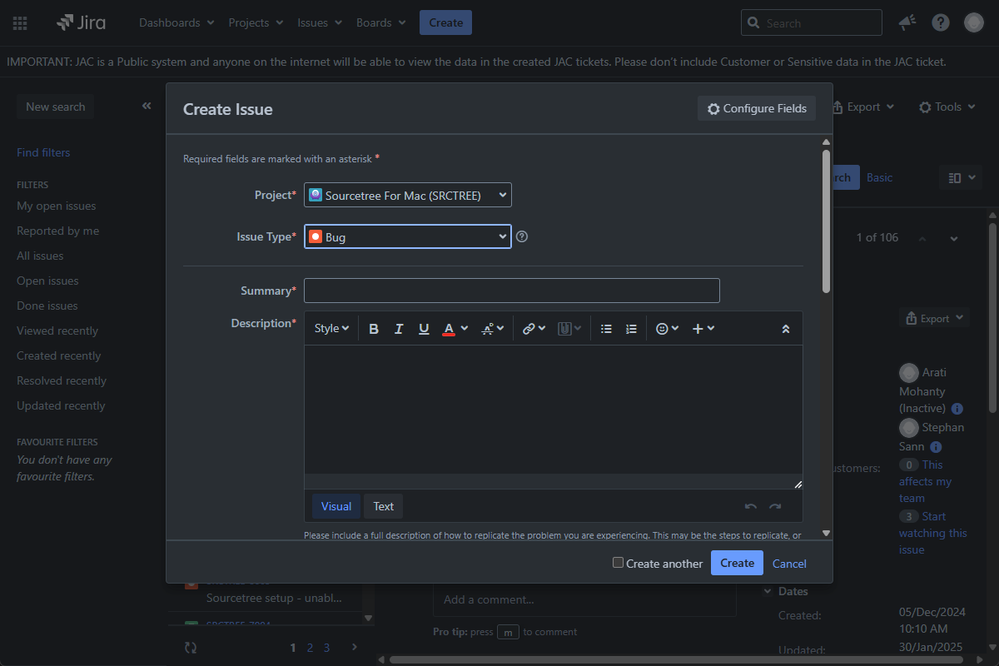Open the user profile avatar

[x=974, y=23]
